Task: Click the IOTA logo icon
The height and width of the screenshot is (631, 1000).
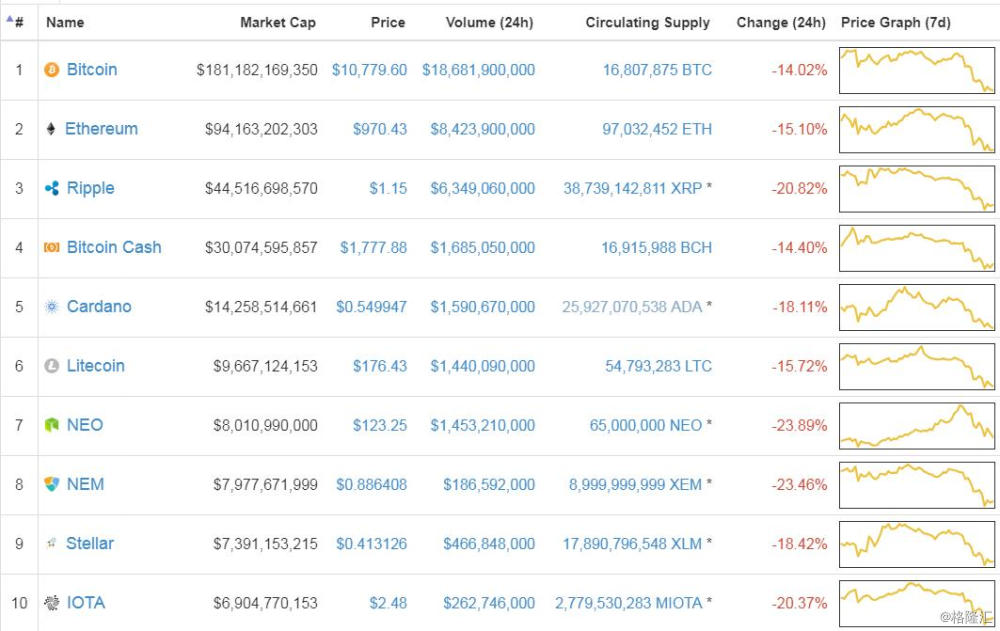Action: (x=52, y=603)
